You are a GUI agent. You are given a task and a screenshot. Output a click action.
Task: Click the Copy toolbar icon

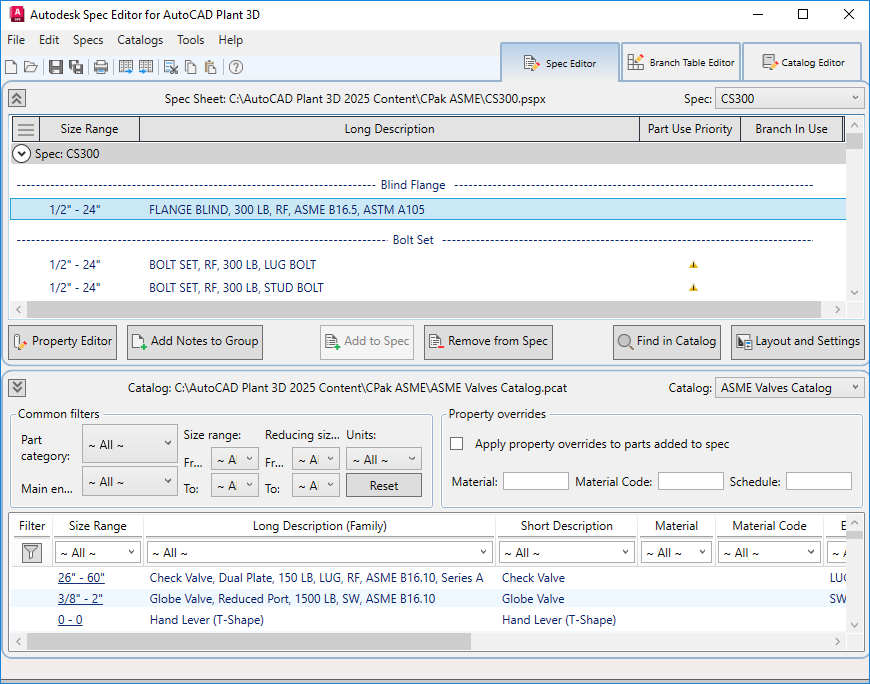190,67
